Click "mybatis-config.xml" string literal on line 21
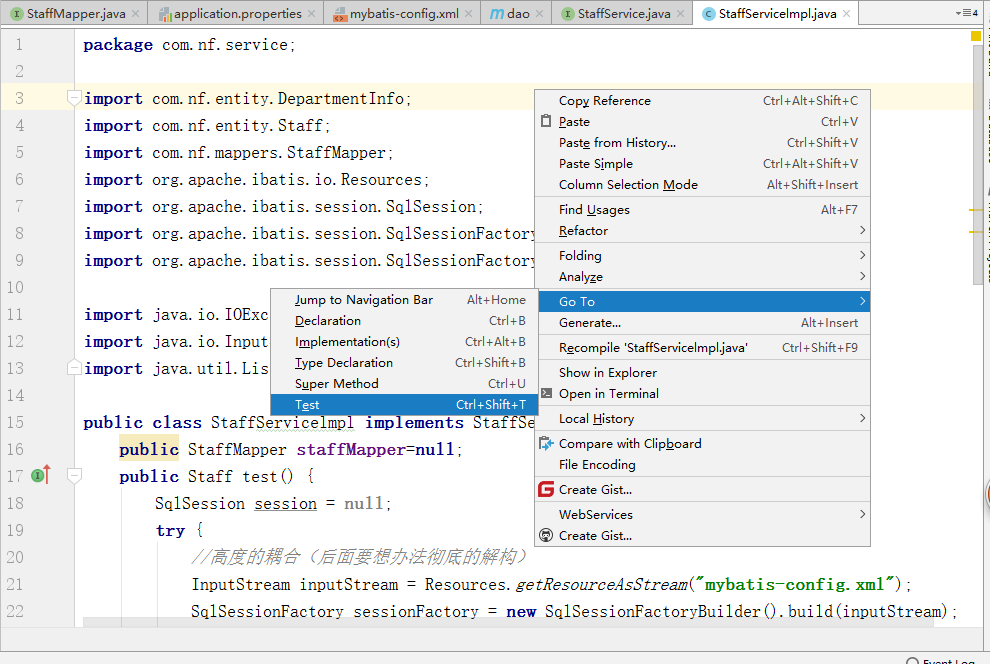 [796, 584]
